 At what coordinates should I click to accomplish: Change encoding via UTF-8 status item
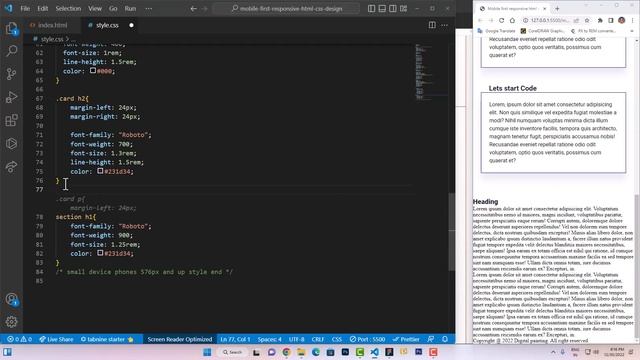pyautogui.click(x=296, y=339)
